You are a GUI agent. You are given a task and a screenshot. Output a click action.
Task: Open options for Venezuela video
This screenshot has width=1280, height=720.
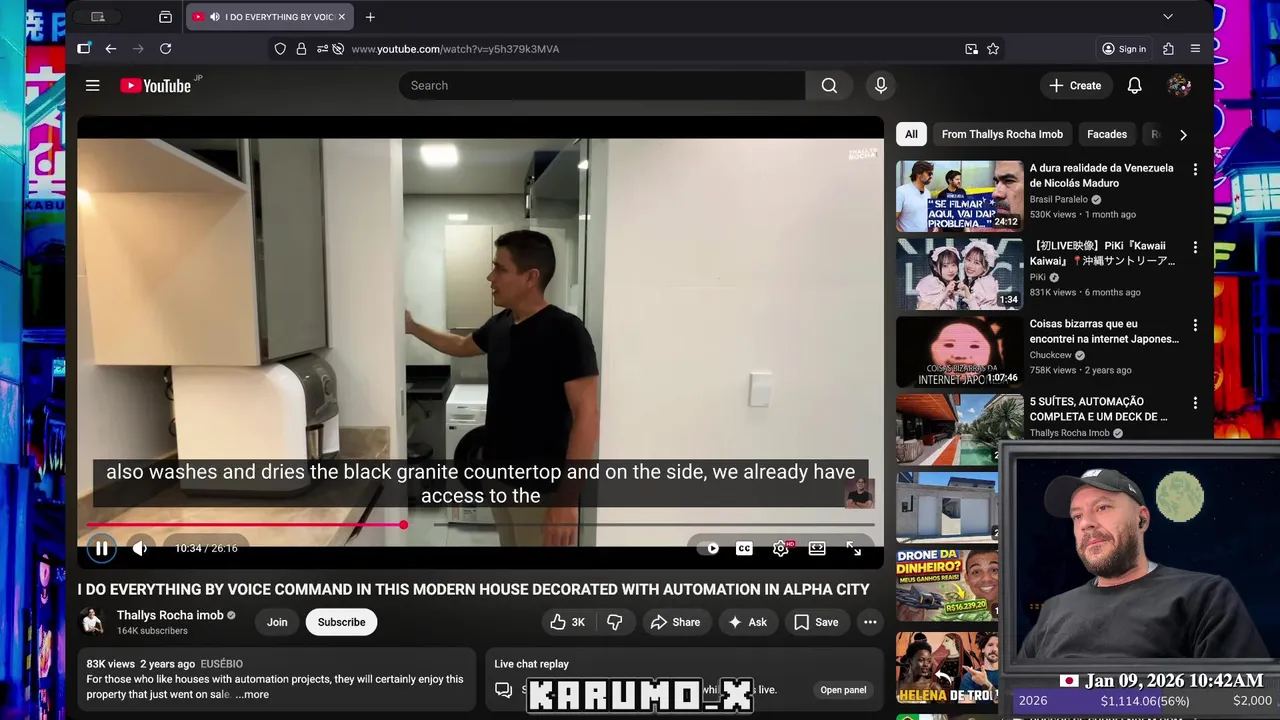pos(1195,170)
